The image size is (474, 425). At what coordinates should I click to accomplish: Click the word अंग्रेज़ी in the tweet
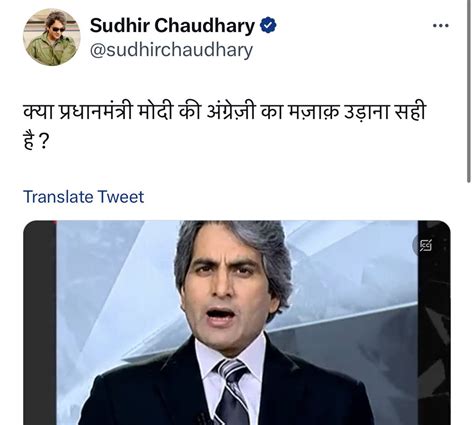[x=230, y=112]
